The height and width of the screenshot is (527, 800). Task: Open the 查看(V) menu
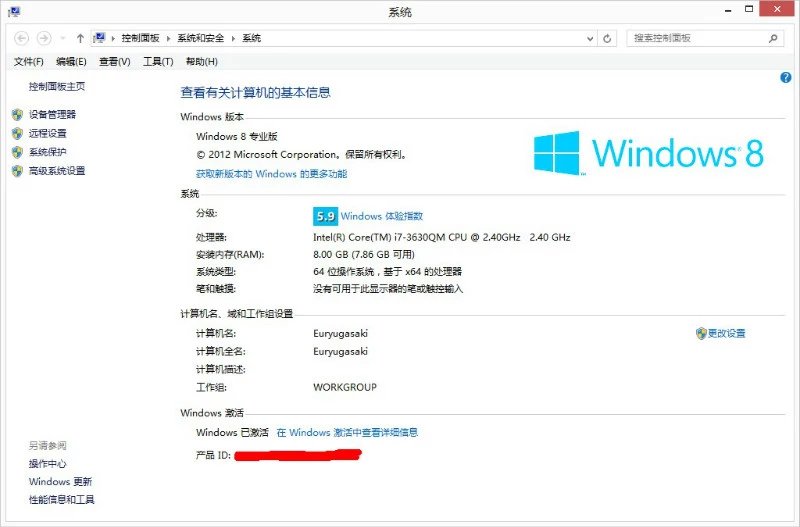[114, 62]
